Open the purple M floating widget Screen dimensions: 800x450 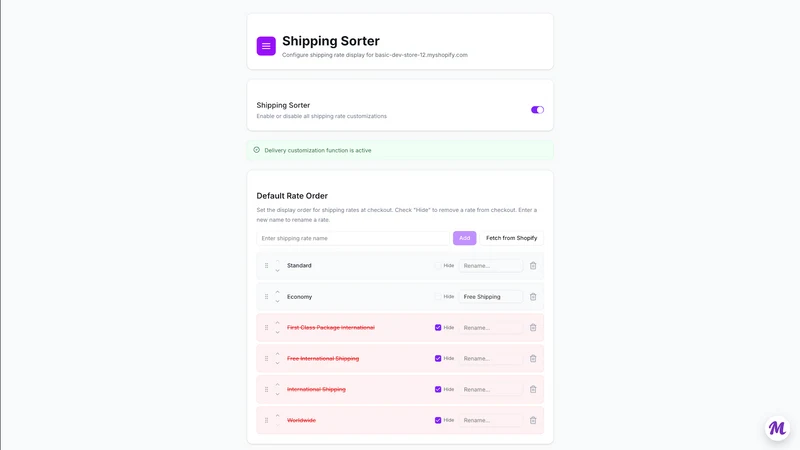click(778, 429)
